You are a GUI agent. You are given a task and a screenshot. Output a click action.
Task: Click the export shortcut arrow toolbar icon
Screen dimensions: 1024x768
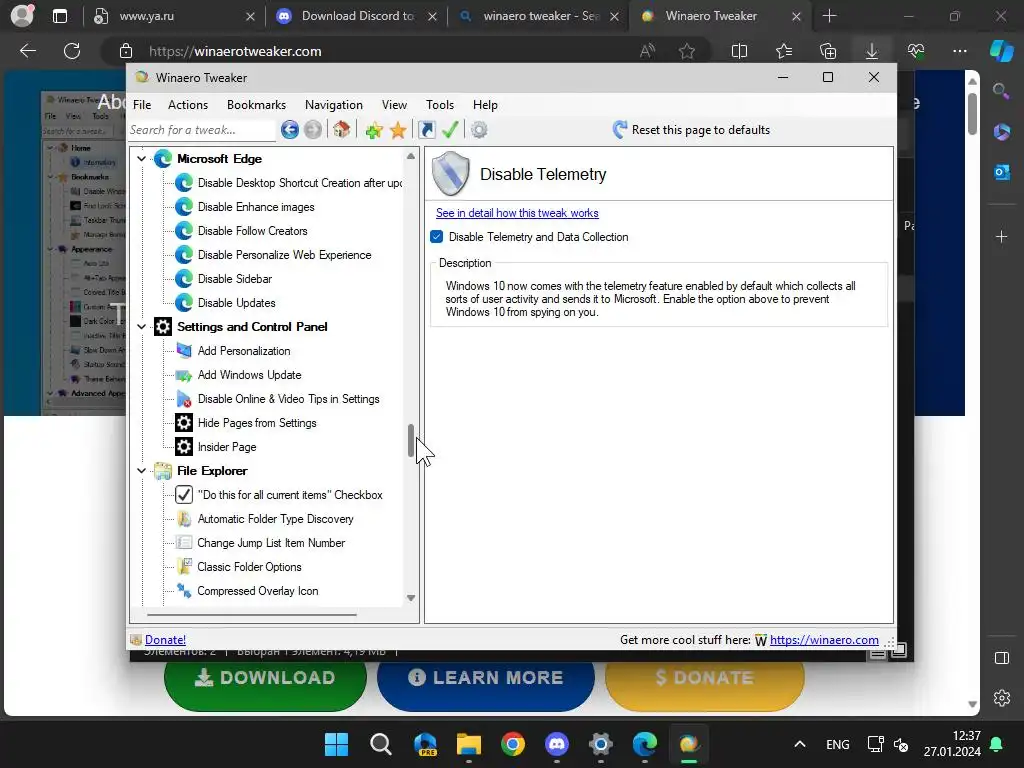click(x=426, y=130)
